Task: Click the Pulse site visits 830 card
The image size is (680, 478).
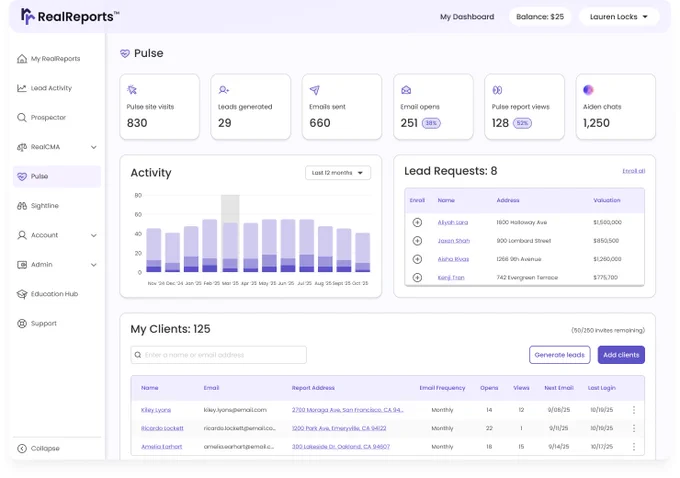Action: (x=160, y=107)
